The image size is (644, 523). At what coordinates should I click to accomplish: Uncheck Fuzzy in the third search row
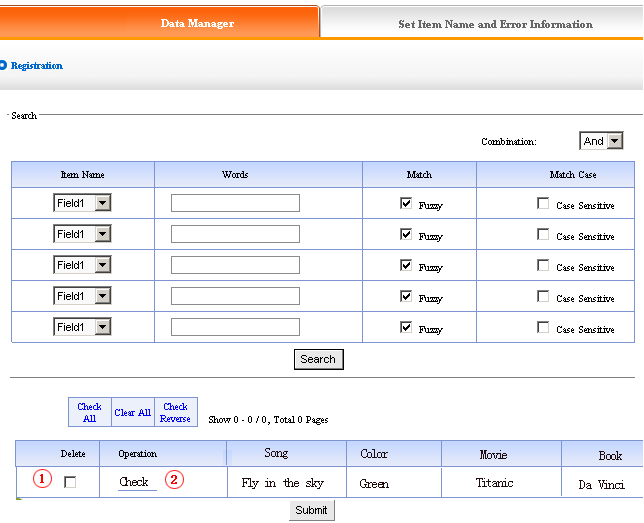(406, 265)
